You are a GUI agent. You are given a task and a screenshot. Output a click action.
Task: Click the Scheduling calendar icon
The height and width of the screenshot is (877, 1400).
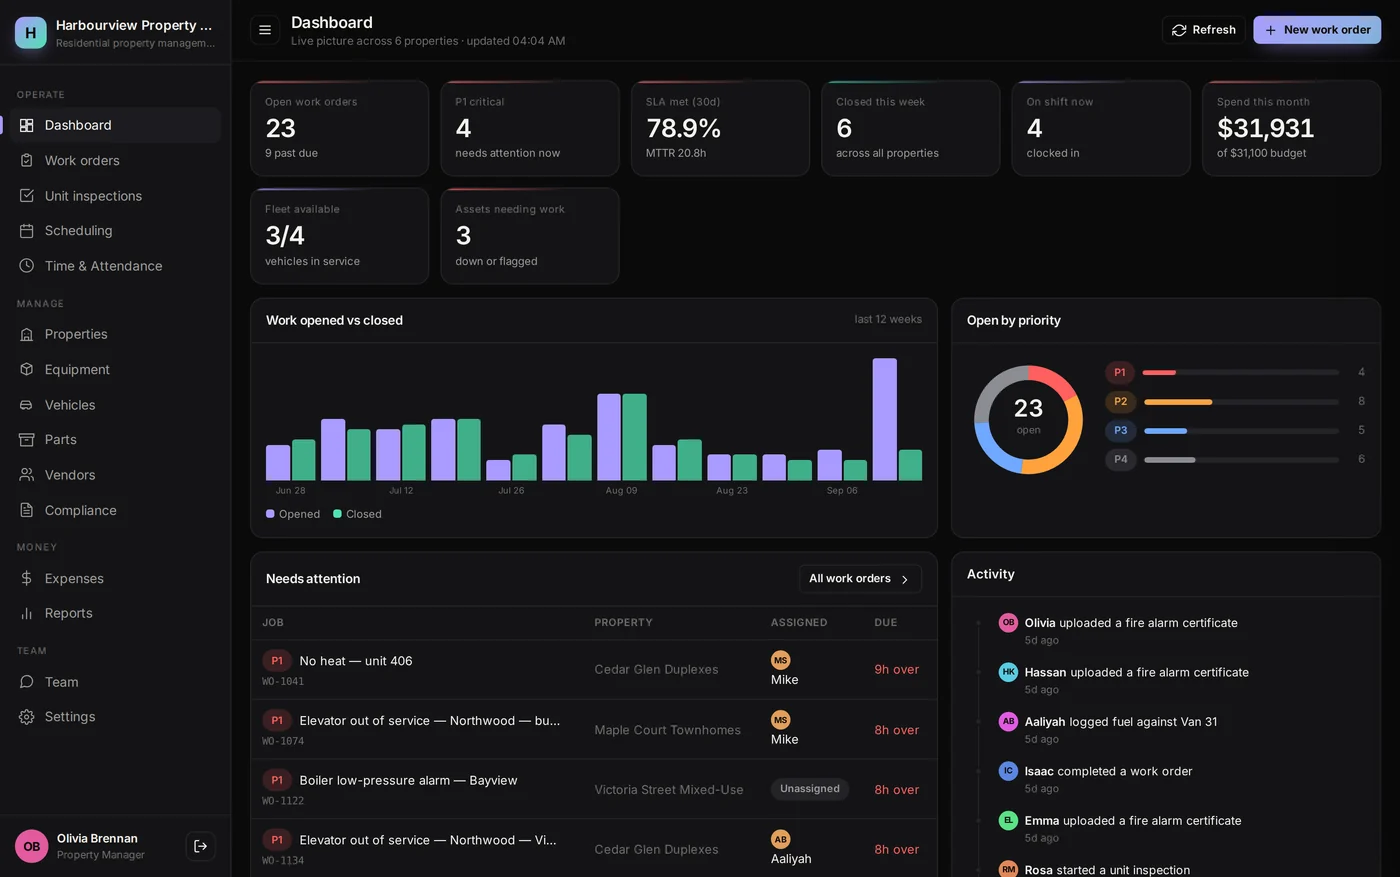tap(27, 231)
